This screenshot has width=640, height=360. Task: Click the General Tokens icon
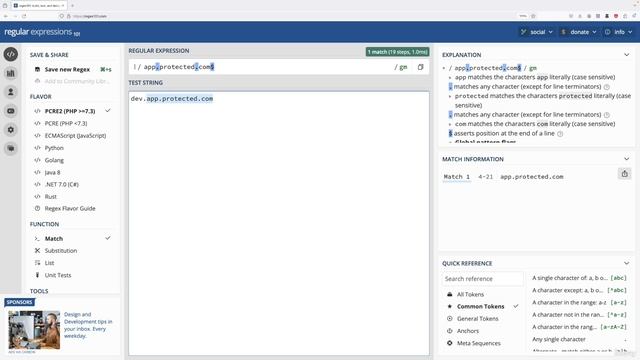449,318
